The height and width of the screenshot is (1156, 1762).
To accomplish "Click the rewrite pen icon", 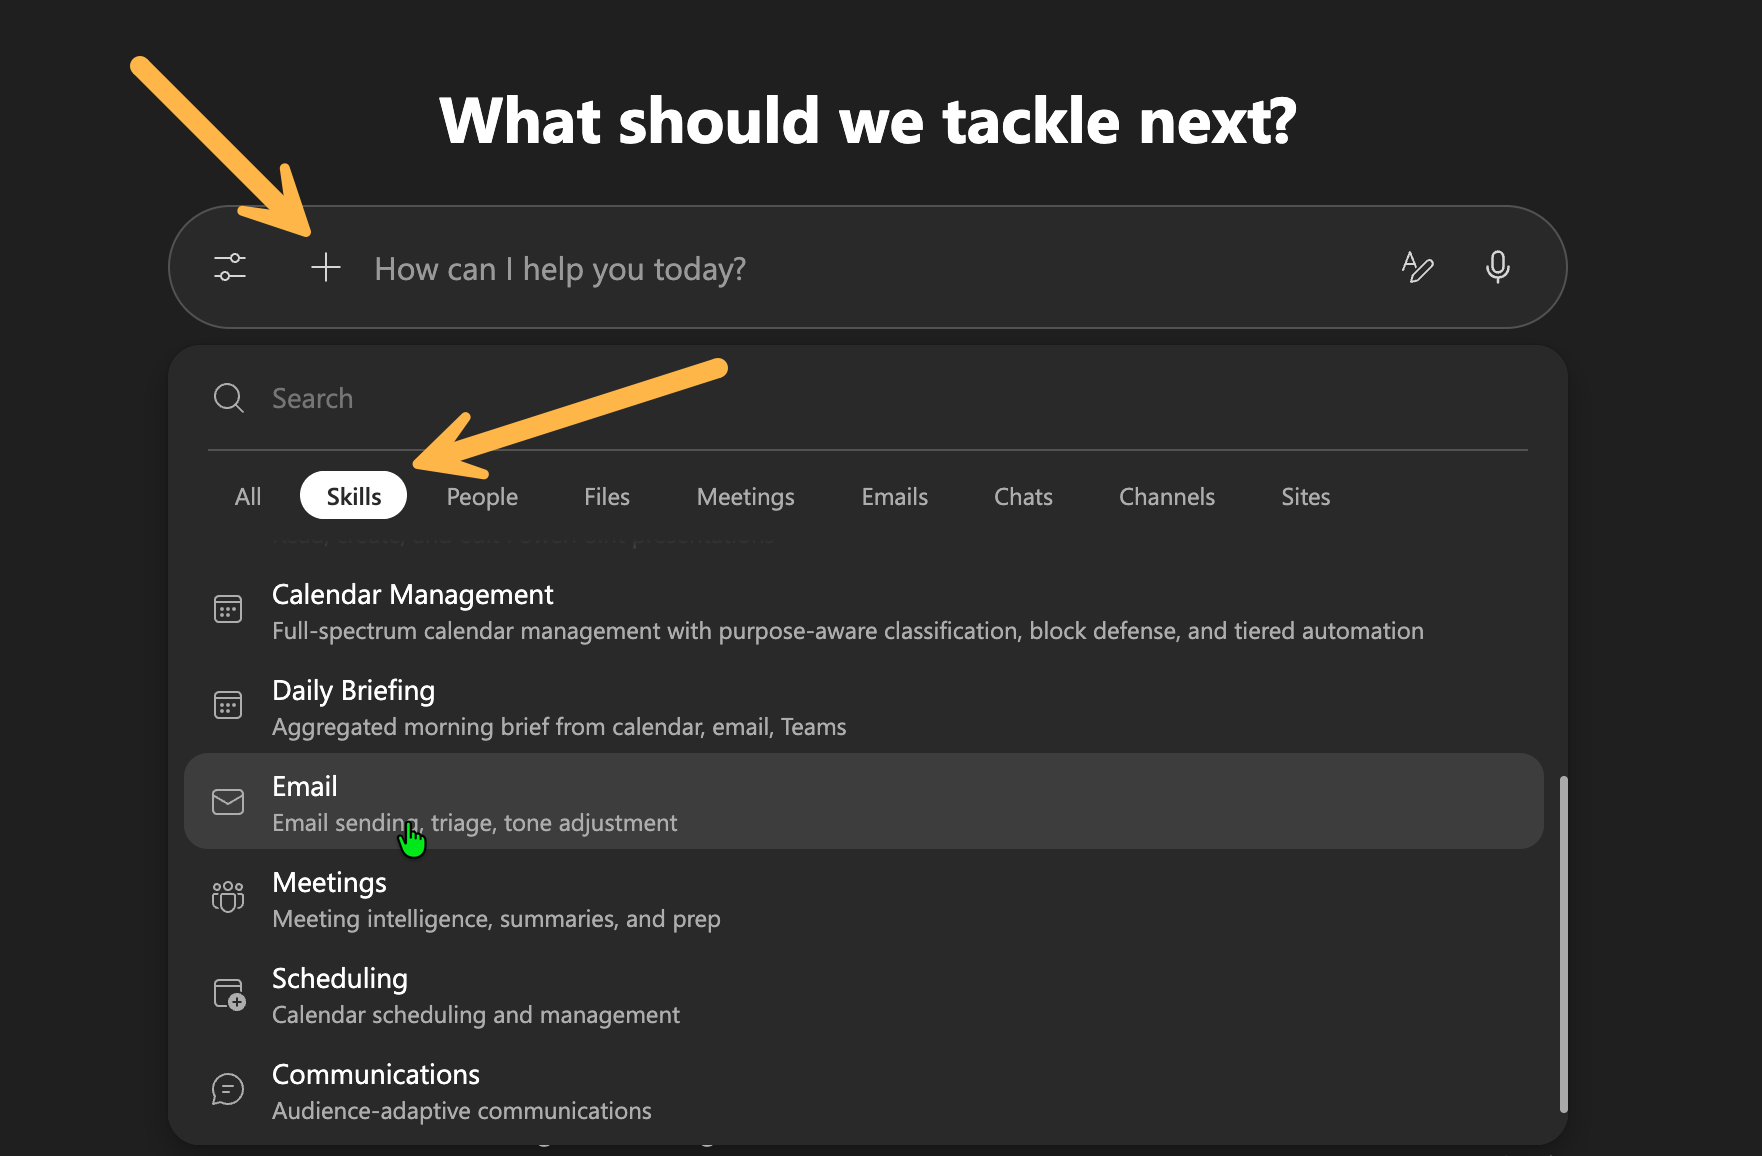I will (x=1417, y=268).
